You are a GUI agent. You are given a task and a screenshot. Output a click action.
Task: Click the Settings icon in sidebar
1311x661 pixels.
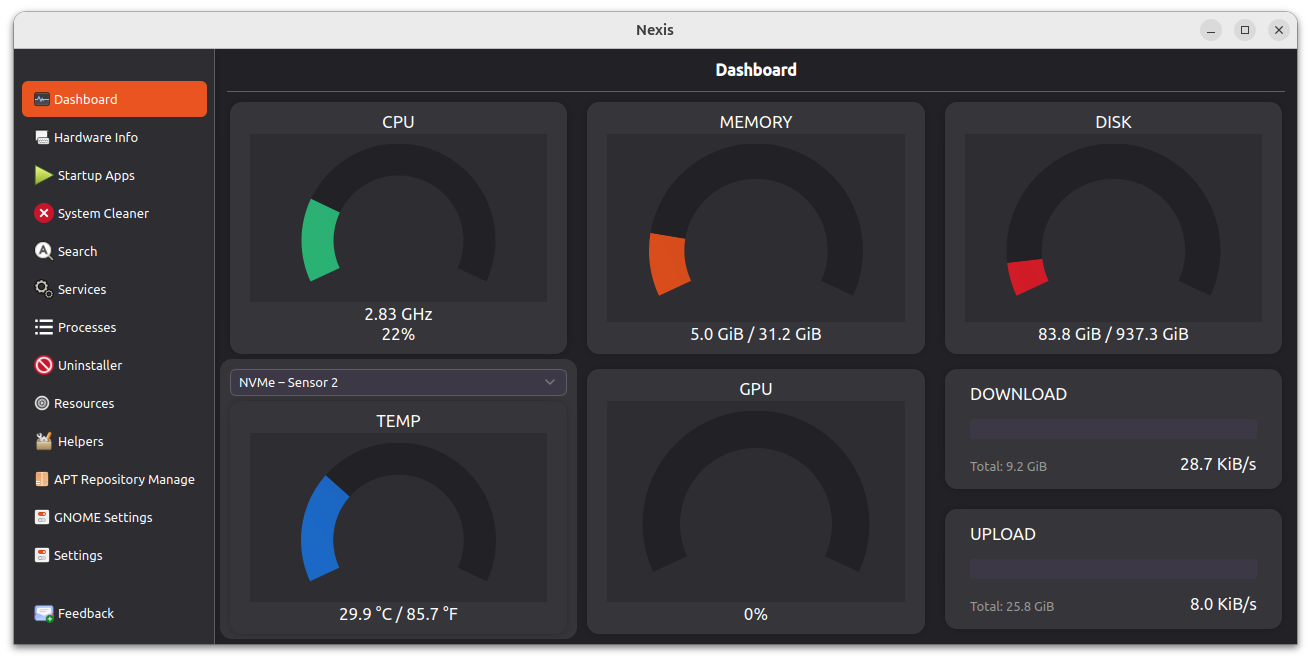click(x=42, y=555)
